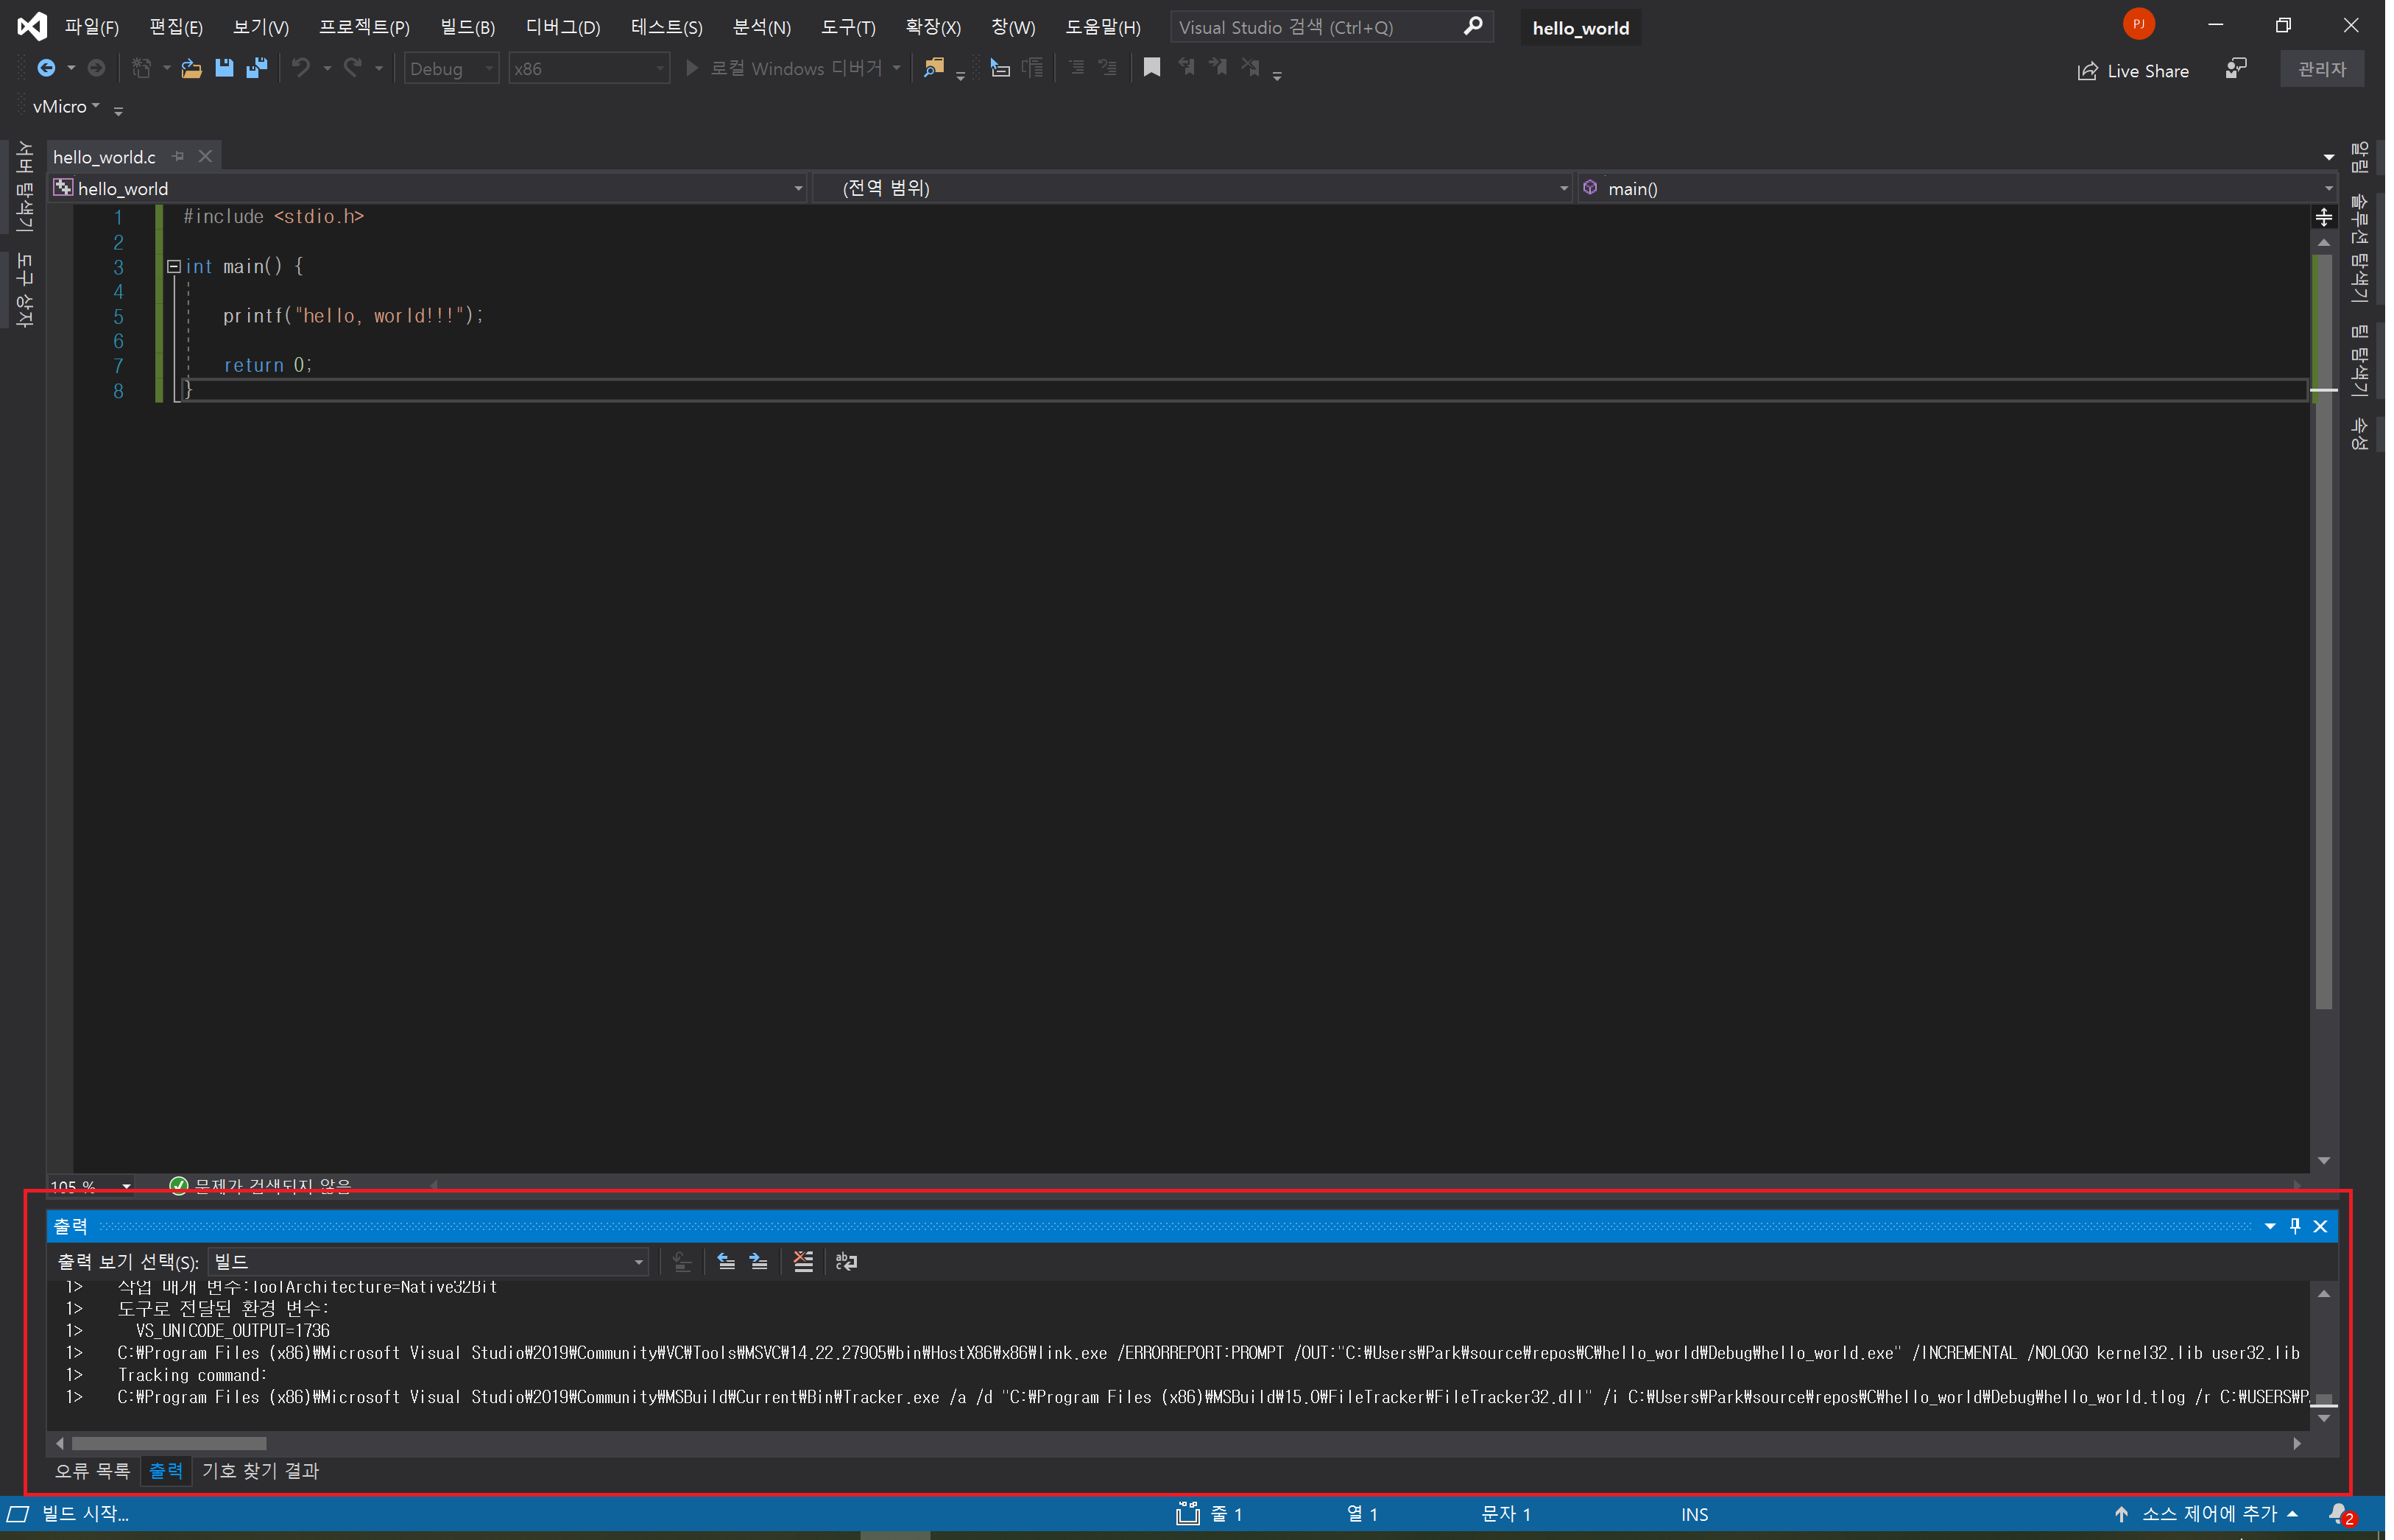Viewport: 2394px width, 1540px height.
Task: Expand the output source dropdown showing 빌드
Action: (x=638, y=1262)
